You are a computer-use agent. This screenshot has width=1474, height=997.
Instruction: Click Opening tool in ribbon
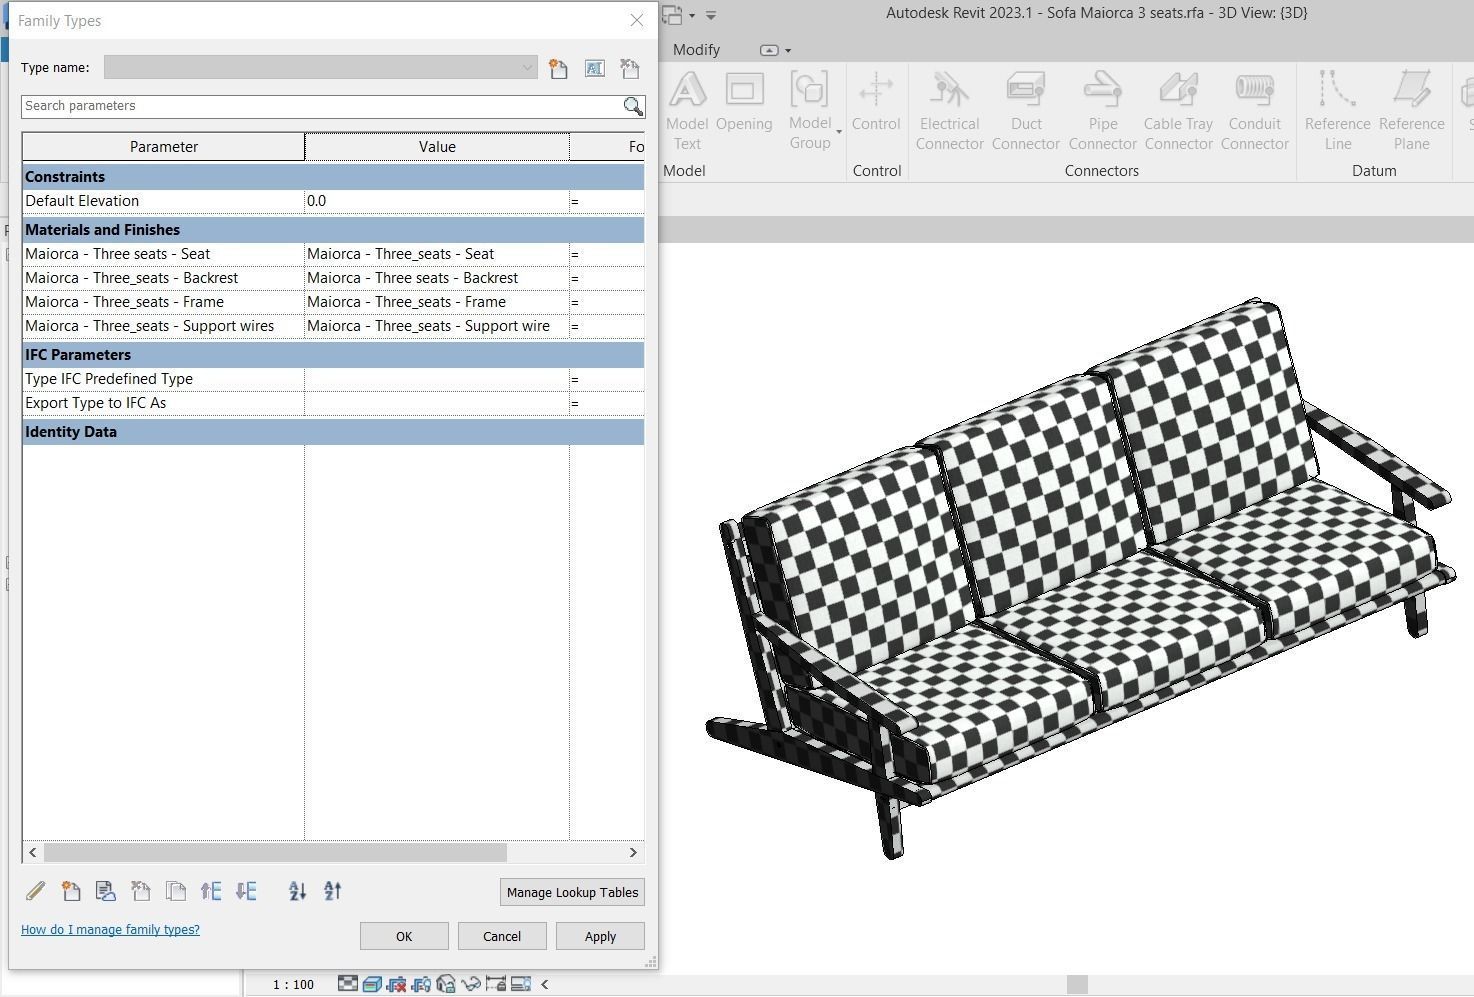pos(744,102)
